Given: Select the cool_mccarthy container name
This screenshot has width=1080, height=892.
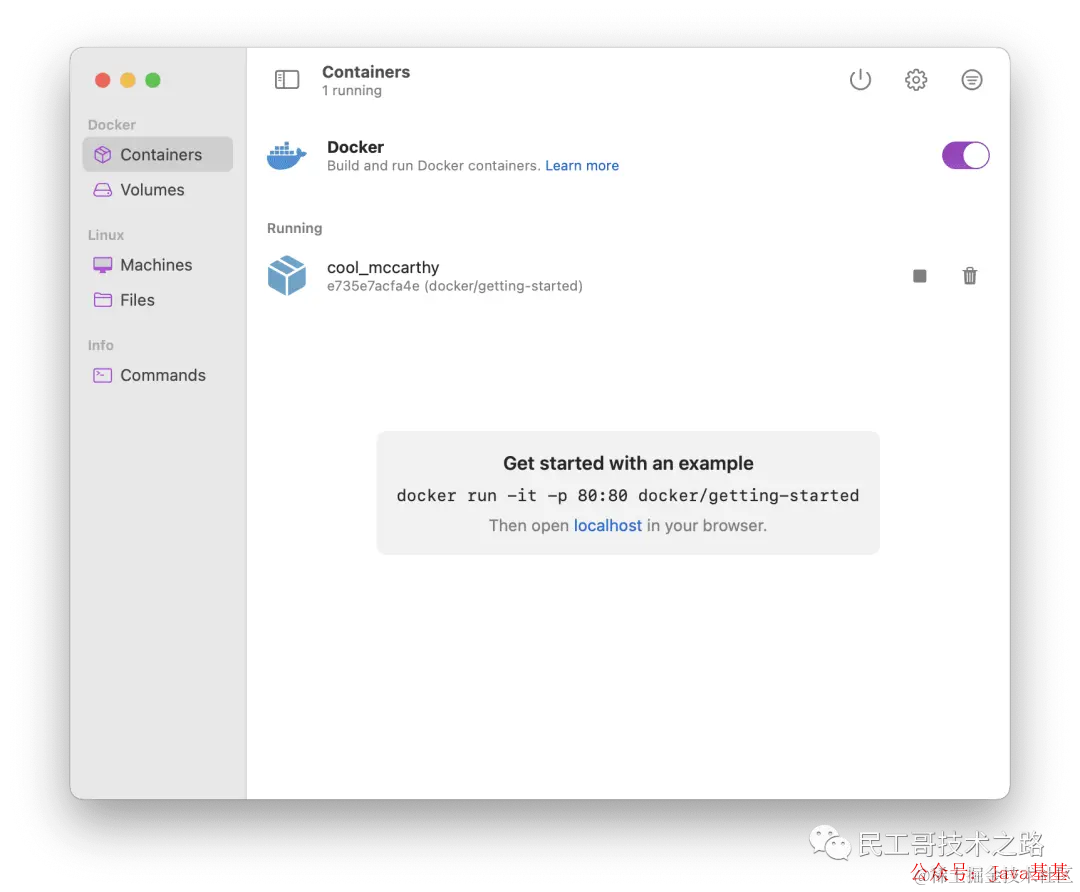Looking at the screenshot, I should (x=383, y=267).
